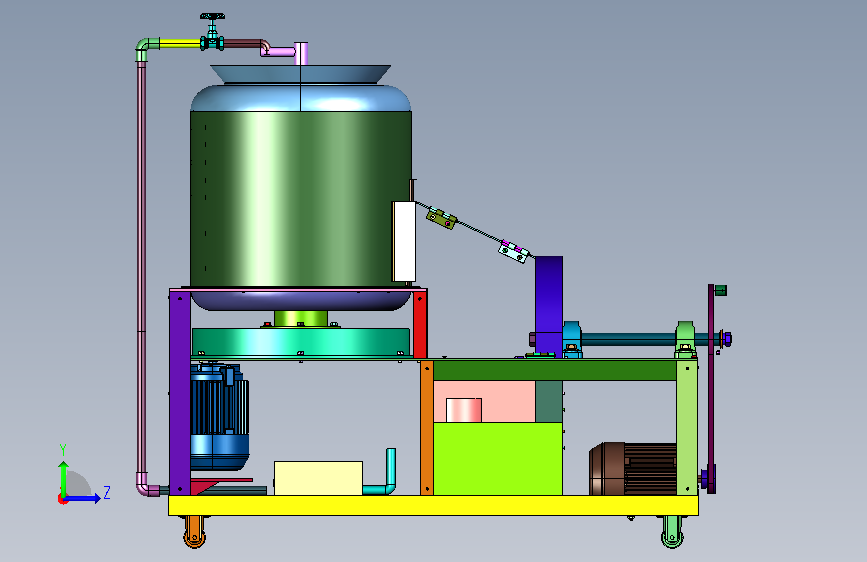Click the Y axis label of the triad
Viewport: 867px width, 562px height.
pyautogui.click(x=63, y=450)
